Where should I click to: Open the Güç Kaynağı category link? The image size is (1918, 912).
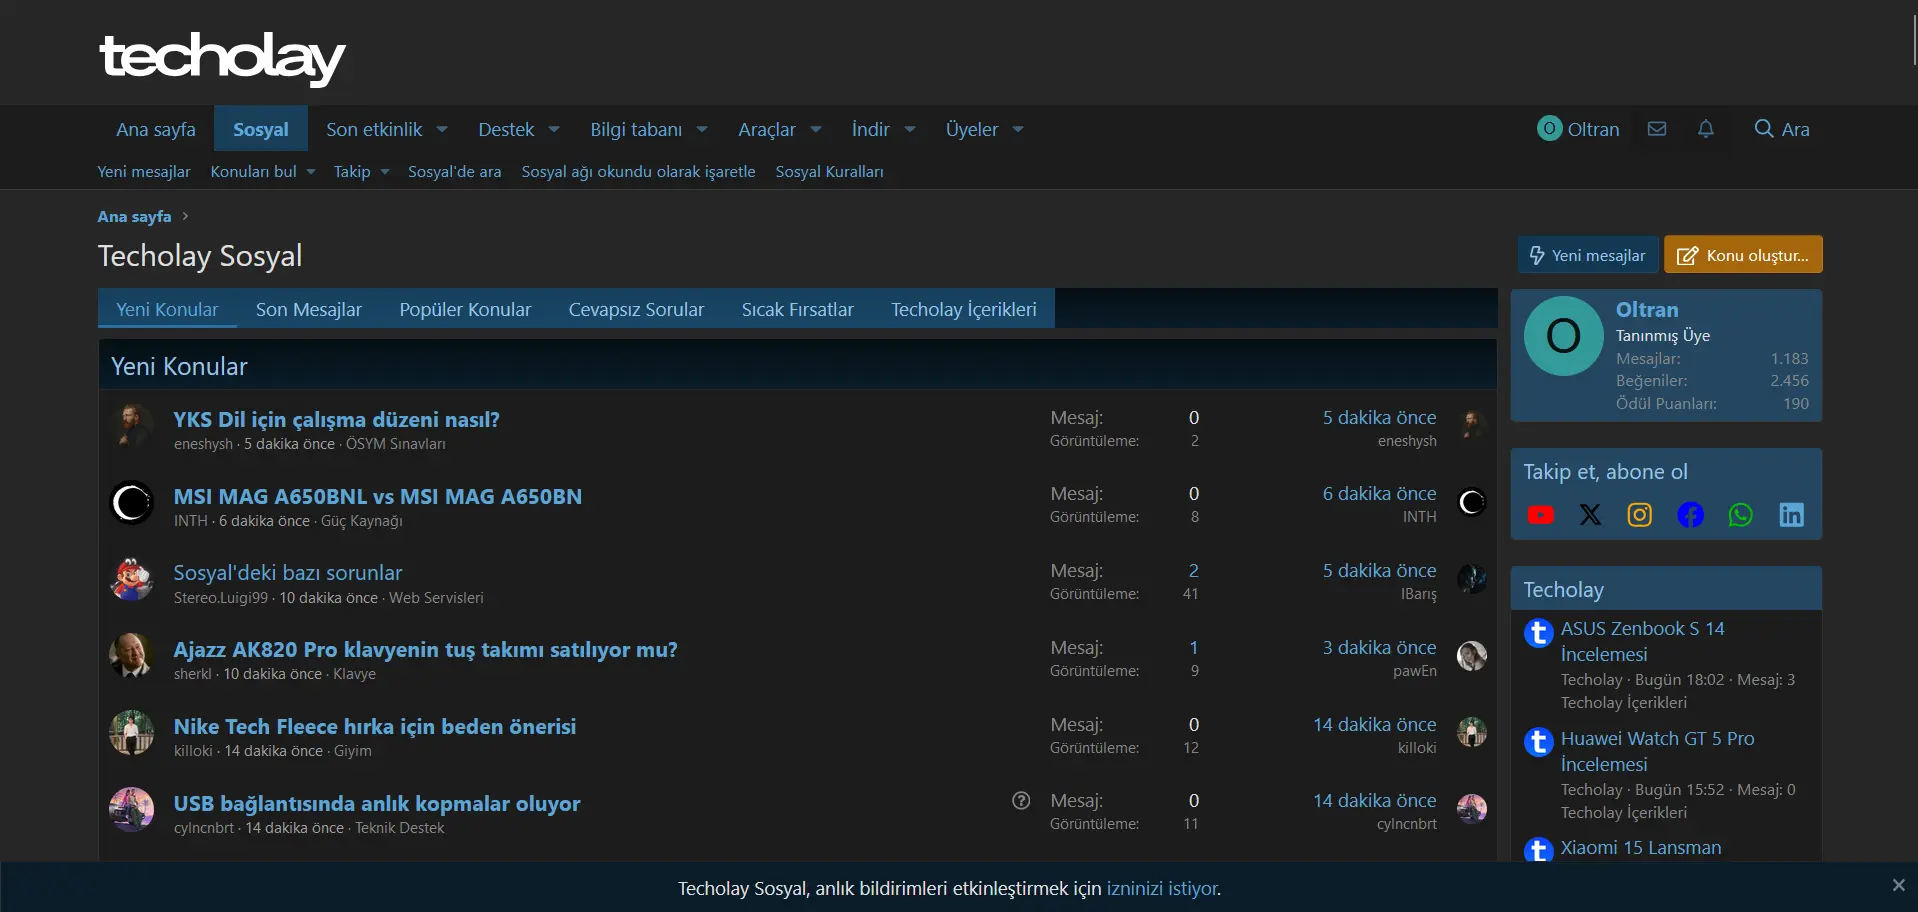pyautogui.click(x=362, y=521)
